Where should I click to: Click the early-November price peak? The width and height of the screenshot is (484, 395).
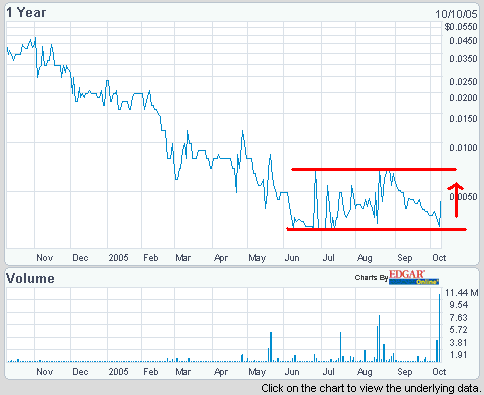[35, 38]
